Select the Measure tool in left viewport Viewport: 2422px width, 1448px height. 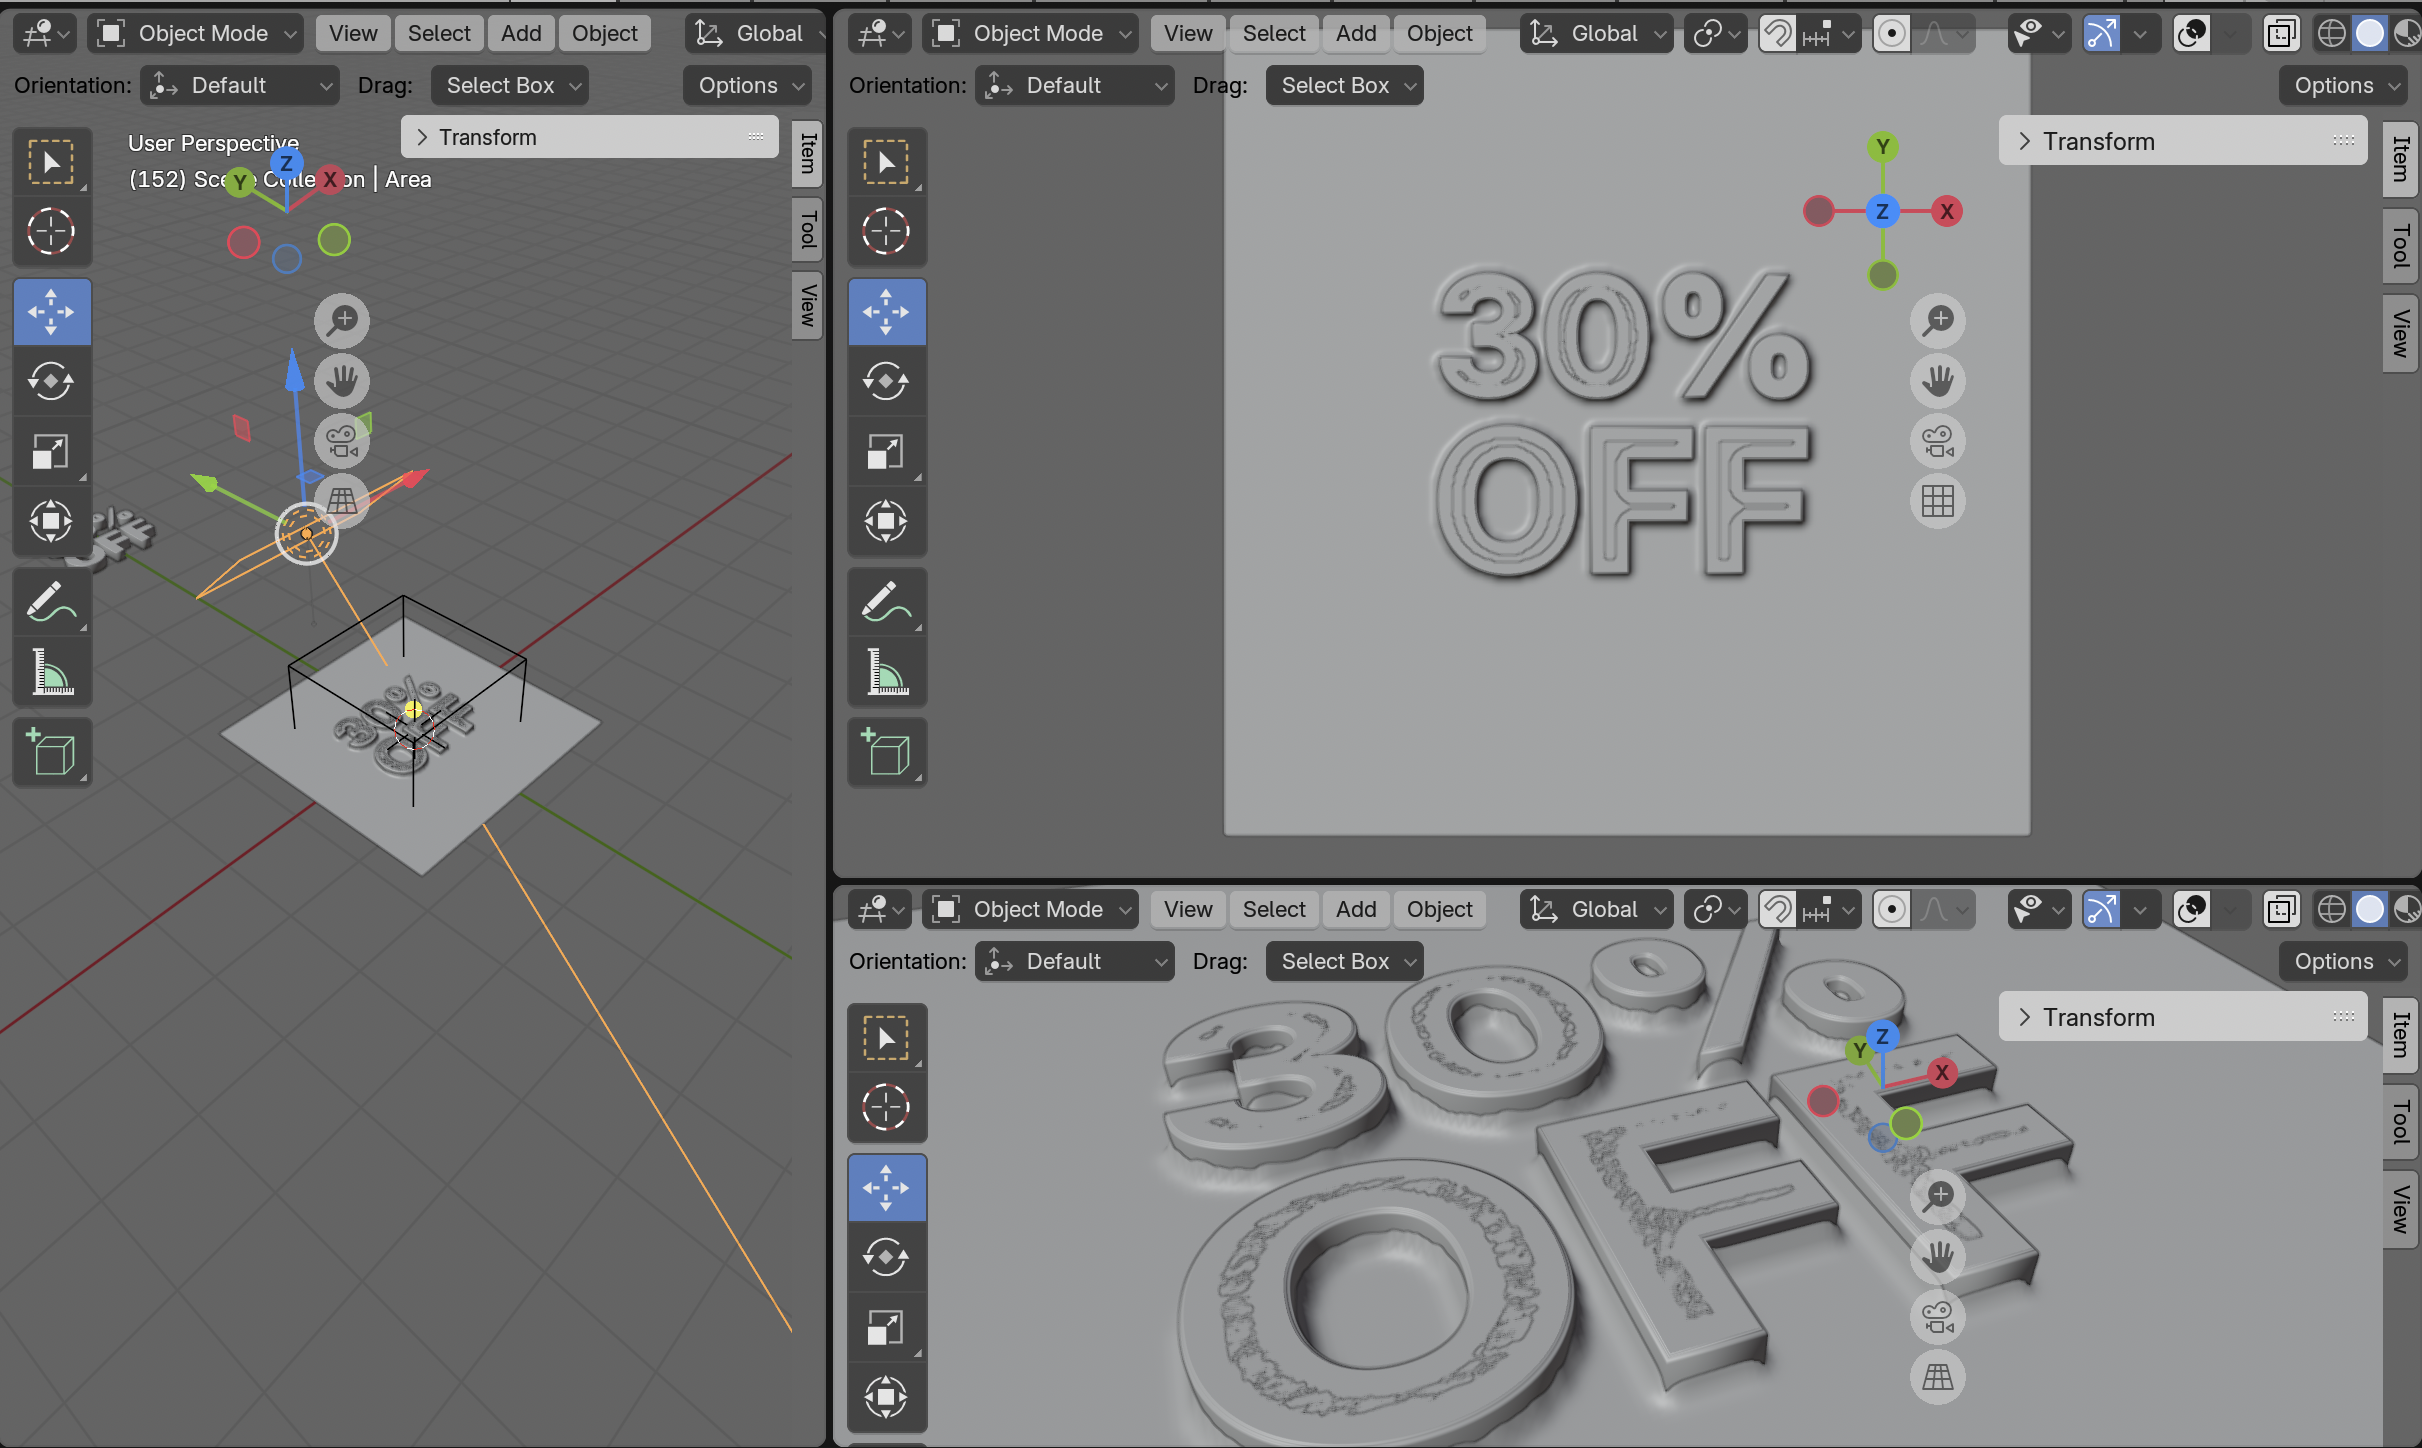(51, 672)
